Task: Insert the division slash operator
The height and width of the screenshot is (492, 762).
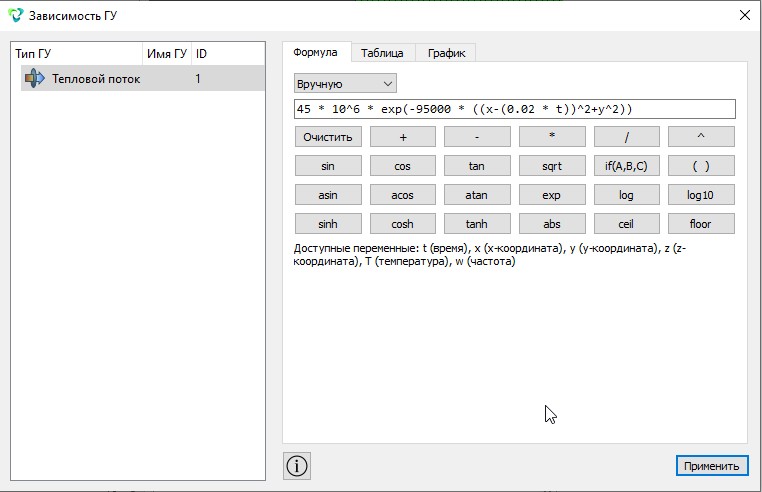Action: point(626,137)
